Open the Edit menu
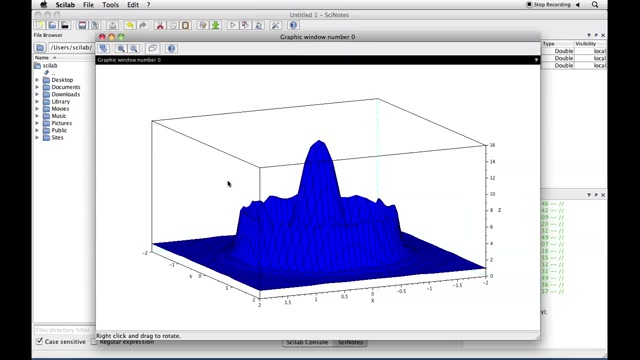640x360 pixels. pyautogui.click(x=133, y=5)
